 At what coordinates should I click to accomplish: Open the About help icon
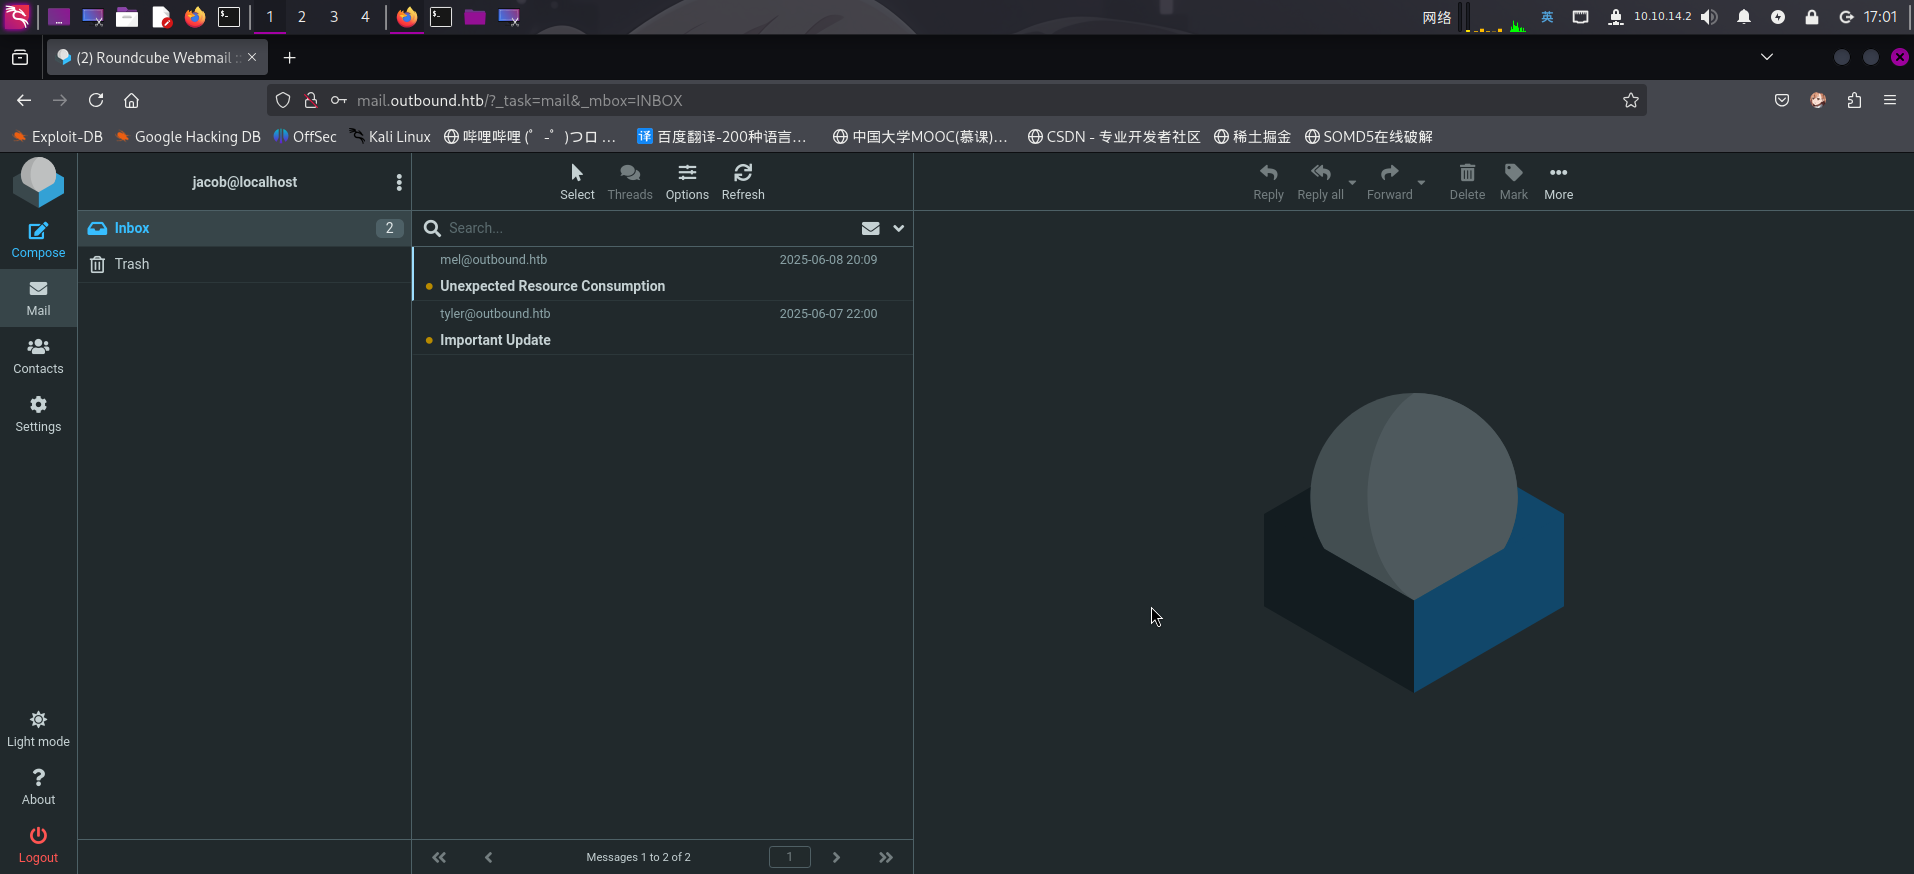point(38,786)
